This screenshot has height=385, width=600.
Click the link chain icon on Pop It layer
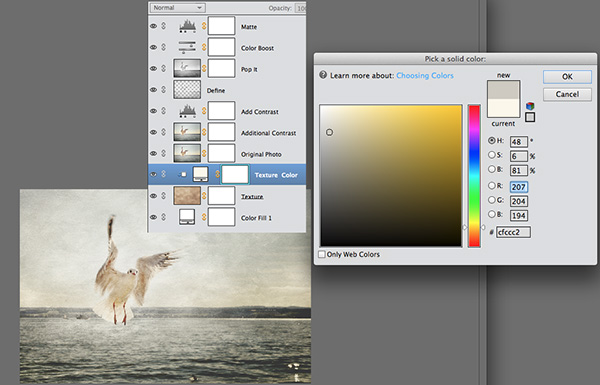point(204,69)
